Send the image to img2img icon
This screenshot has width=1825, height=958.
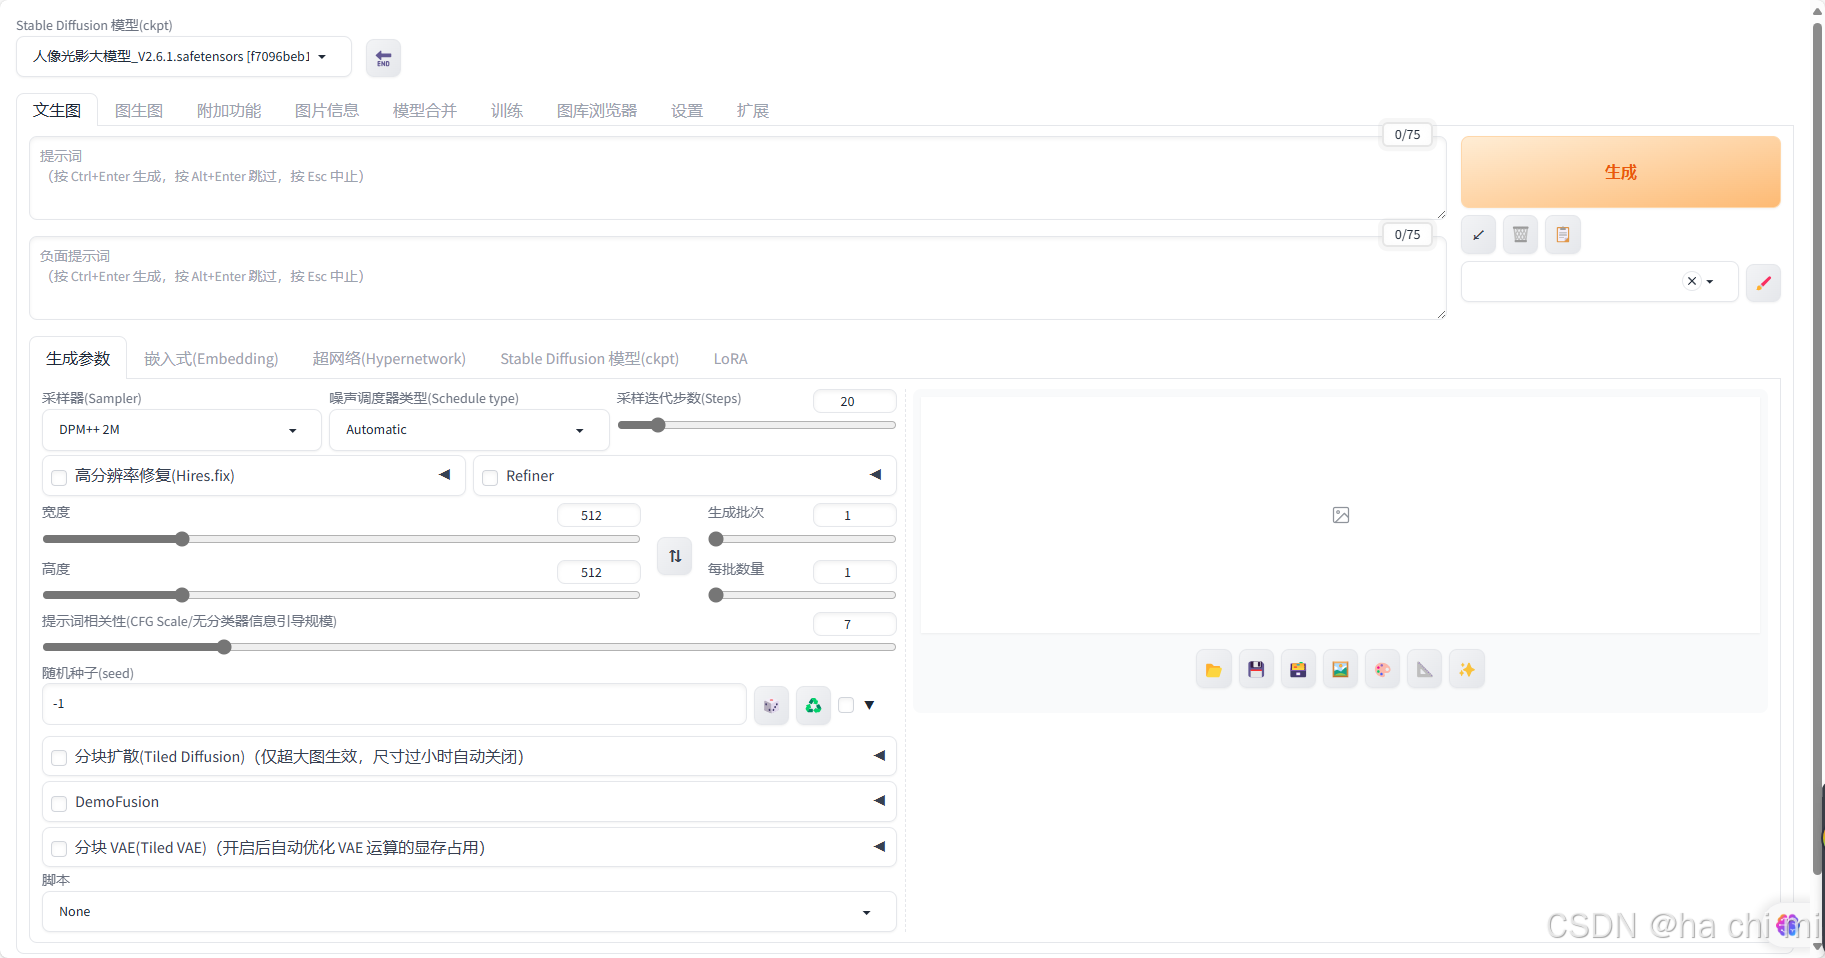coord(1340,670)
